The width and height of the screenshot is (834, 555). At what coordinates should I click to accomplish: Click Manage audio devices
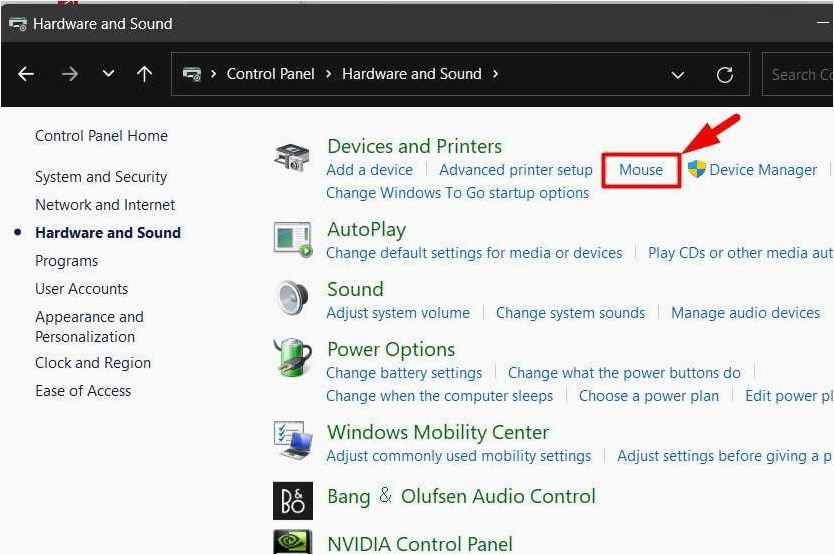(745, 313)
